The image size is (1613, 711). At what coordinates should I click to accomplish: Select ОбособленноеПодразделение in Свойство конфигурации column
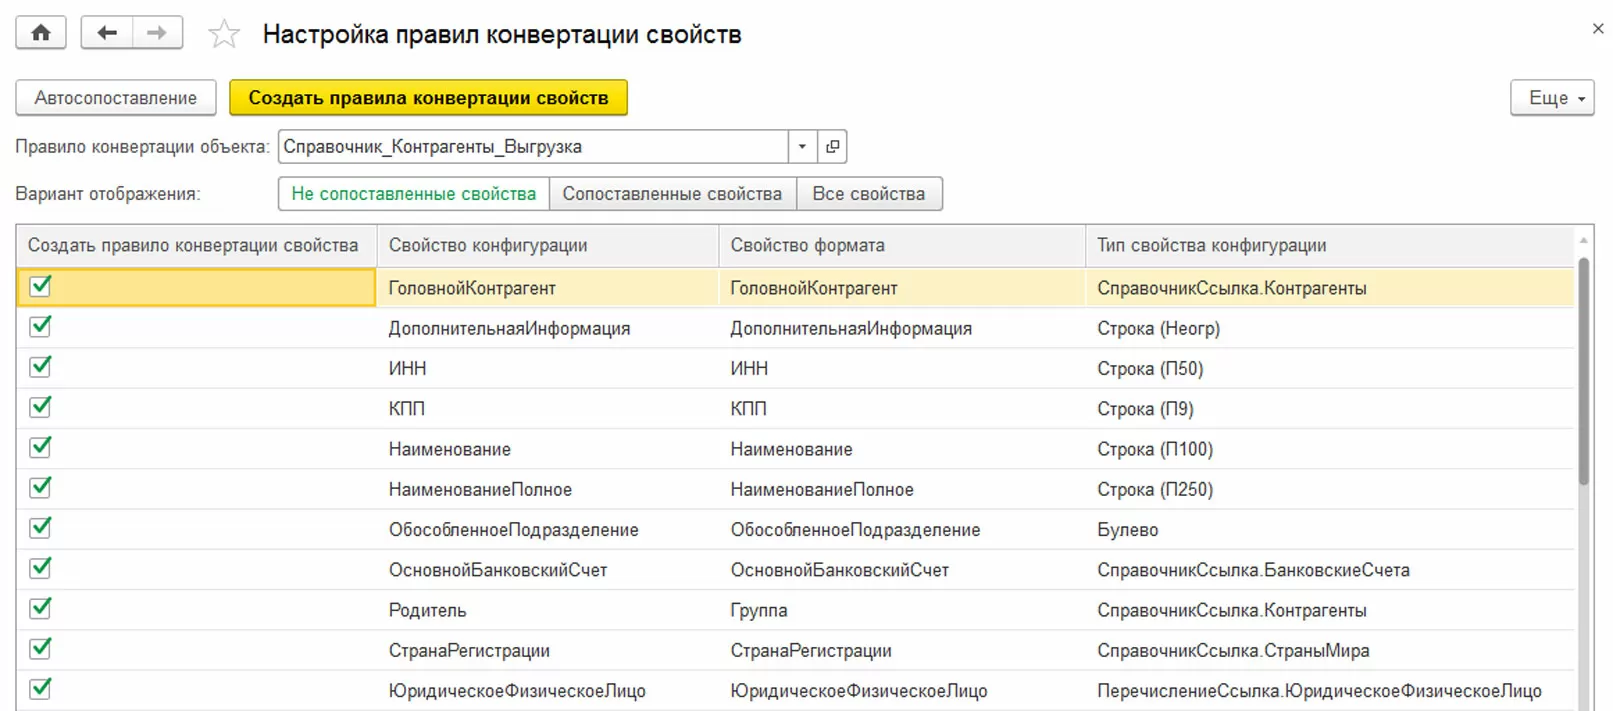[x=548, y=530]
